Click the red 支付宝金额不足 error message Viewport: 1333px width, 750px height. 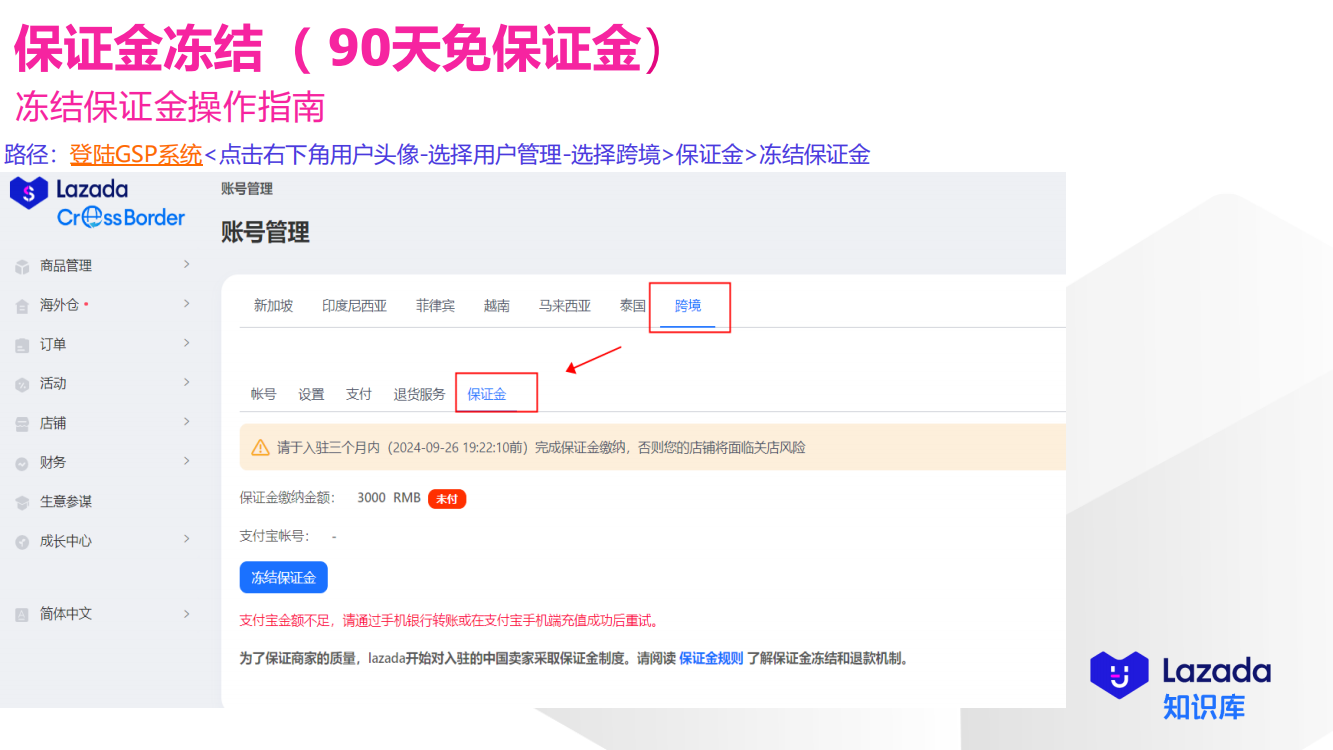point(450,620)
